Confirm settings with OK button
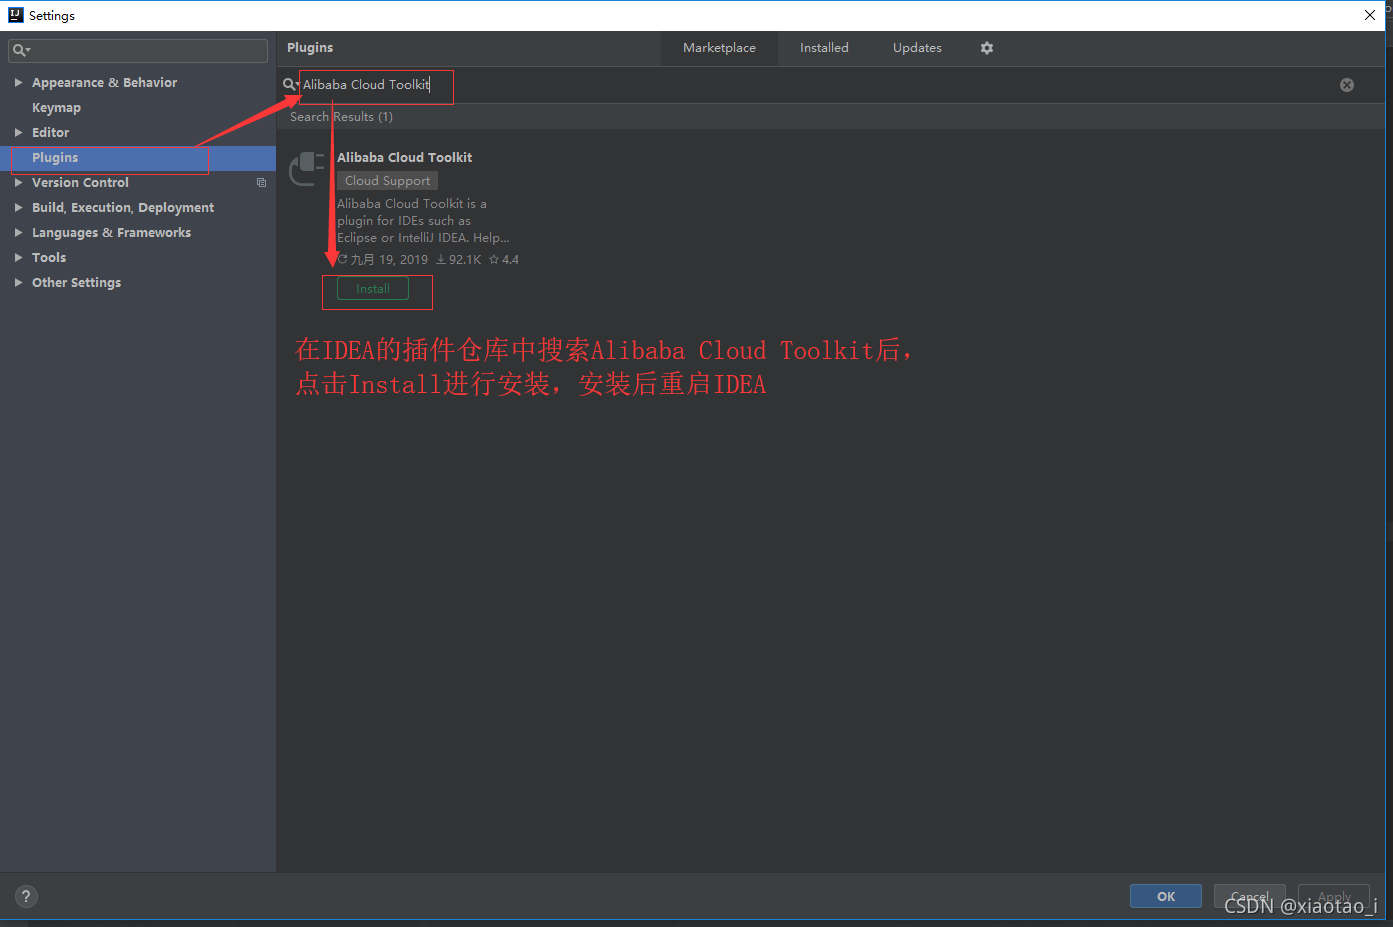 [x=1166, y=896]
